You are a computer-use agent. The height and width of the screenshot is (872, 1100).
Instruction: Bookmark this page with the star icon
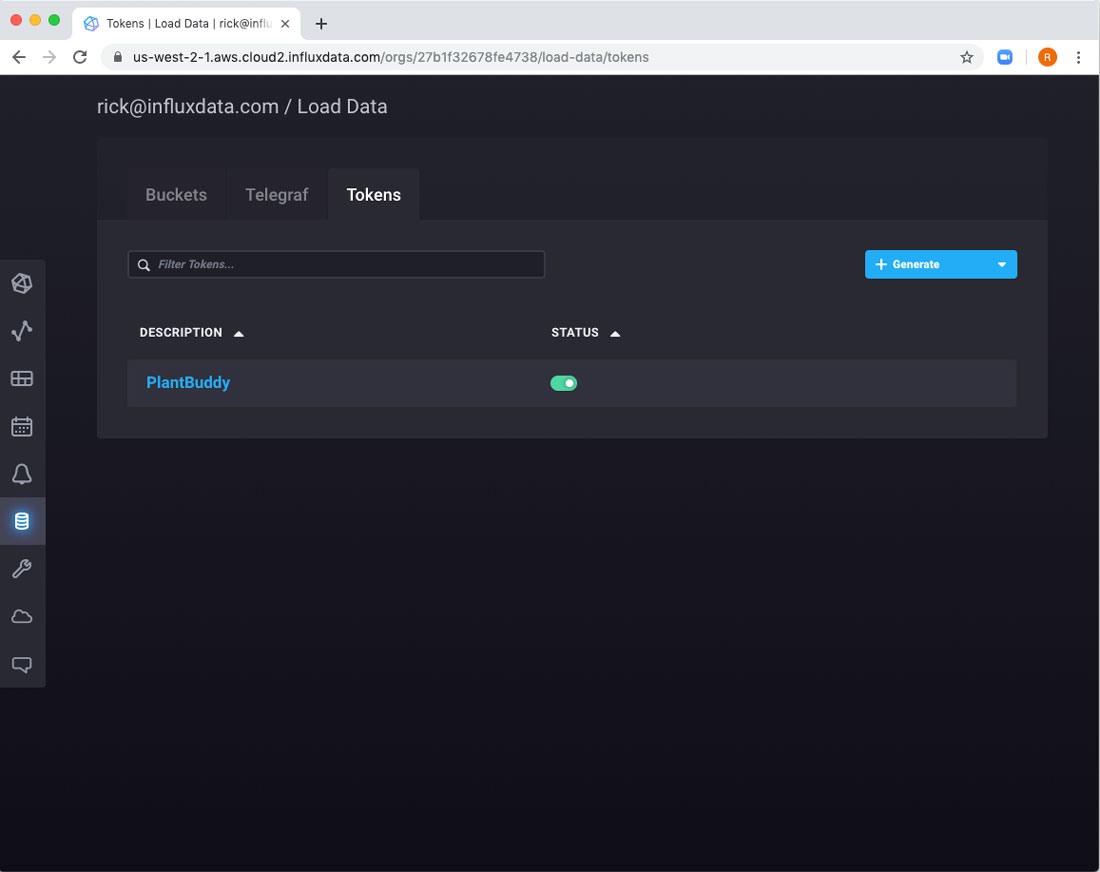point(967,58)
